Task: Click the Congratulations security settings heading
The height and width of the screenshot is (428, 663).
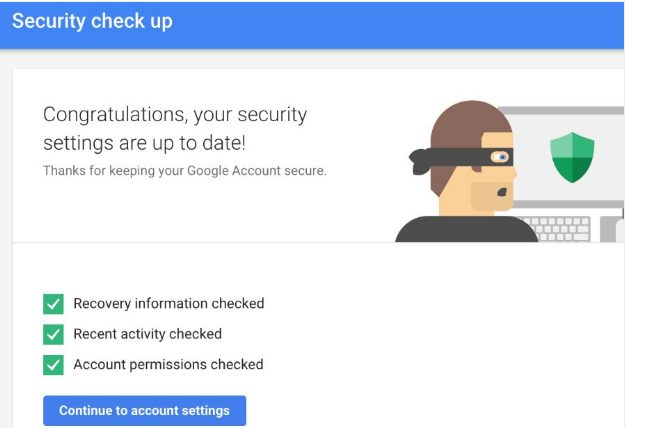Action: click(x=175, y=129)
